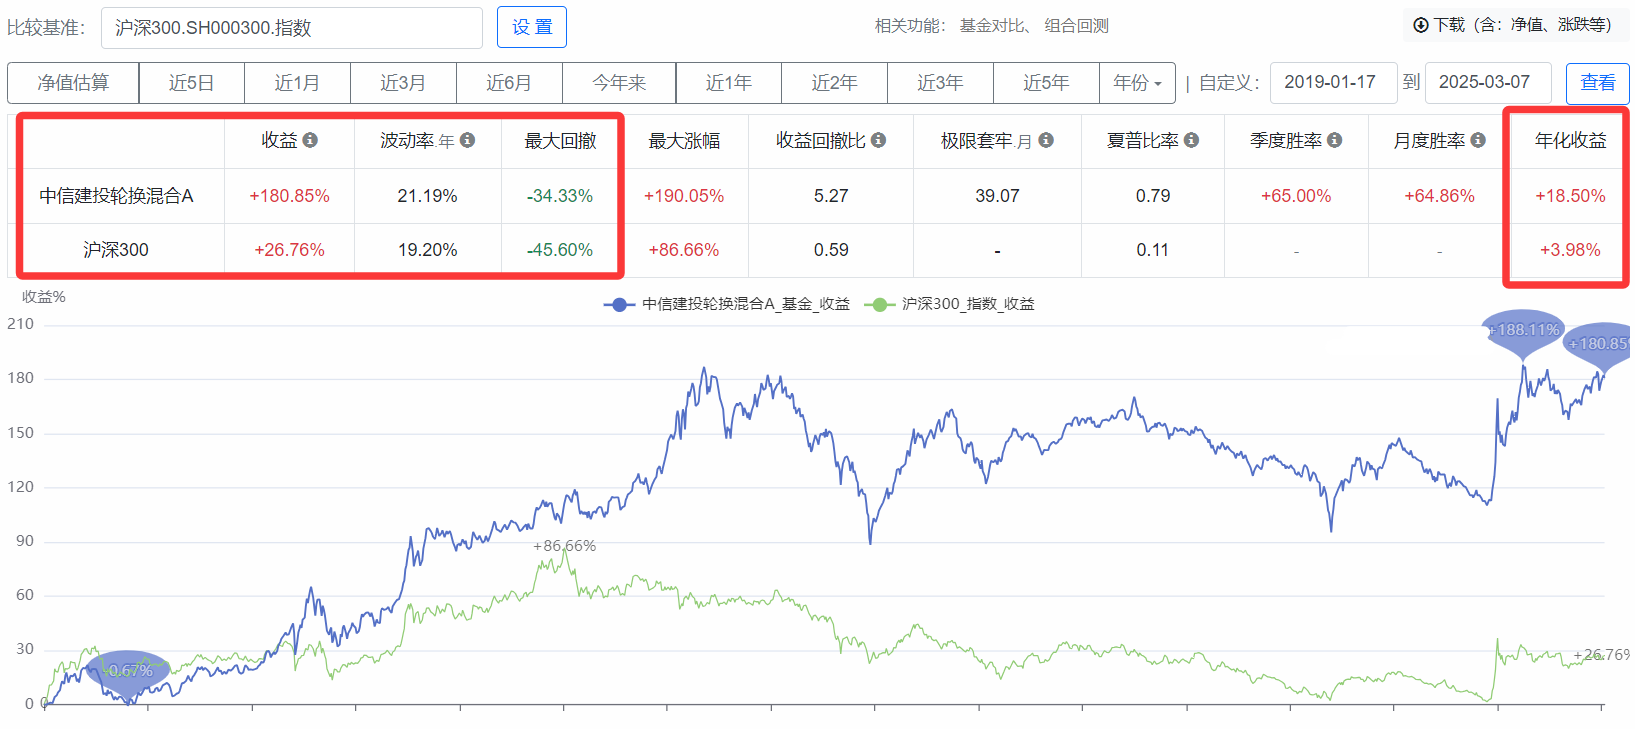Viewport: 1635px width, 729px height.
Task: Click the +18.50% annualized return cell
Action: pyautogui.click(x=1570, y=196)
